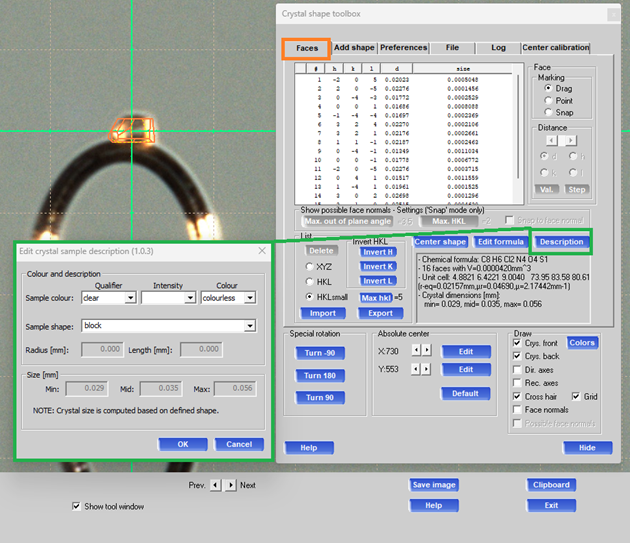Screen dimensions: 630x543
Task: Open the Draw Colors button
Action: [582, 343]
